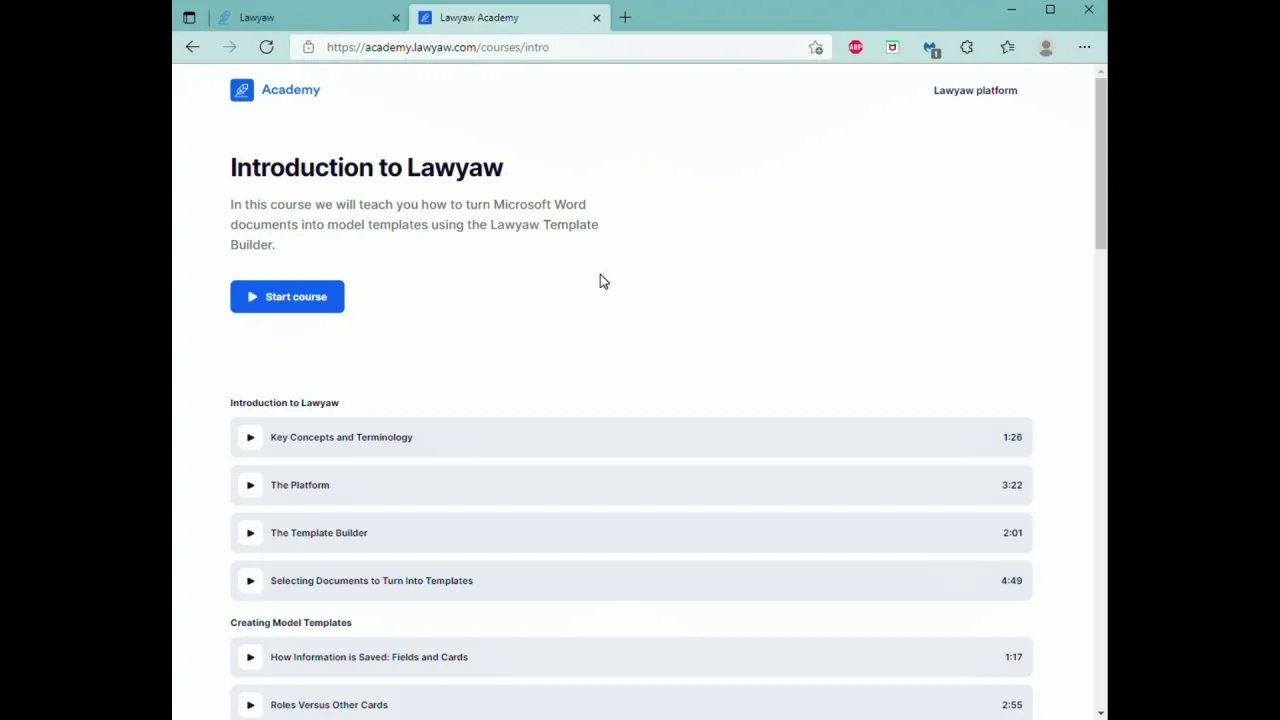The image size is (1280, 720).
Task: Click the 1:26 duration text
Action: 1012,437
